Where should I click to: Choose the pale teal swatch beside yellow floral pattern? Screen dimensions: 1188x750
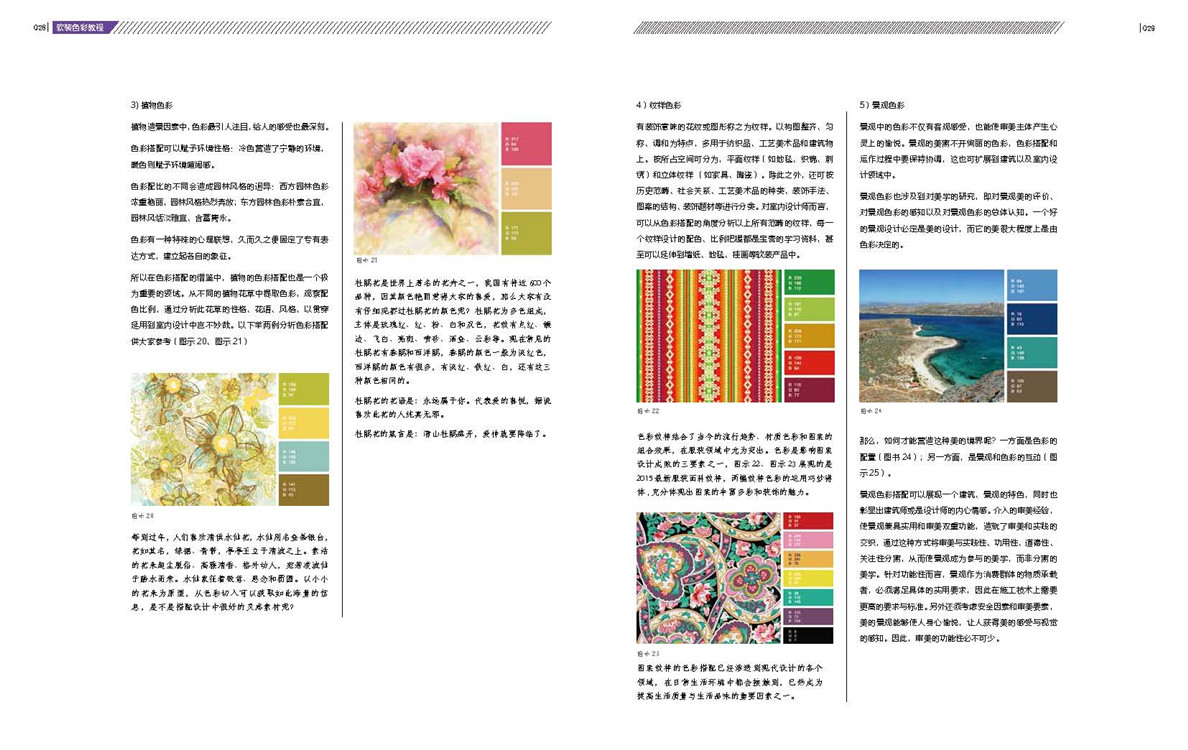[x=303, y=456]
